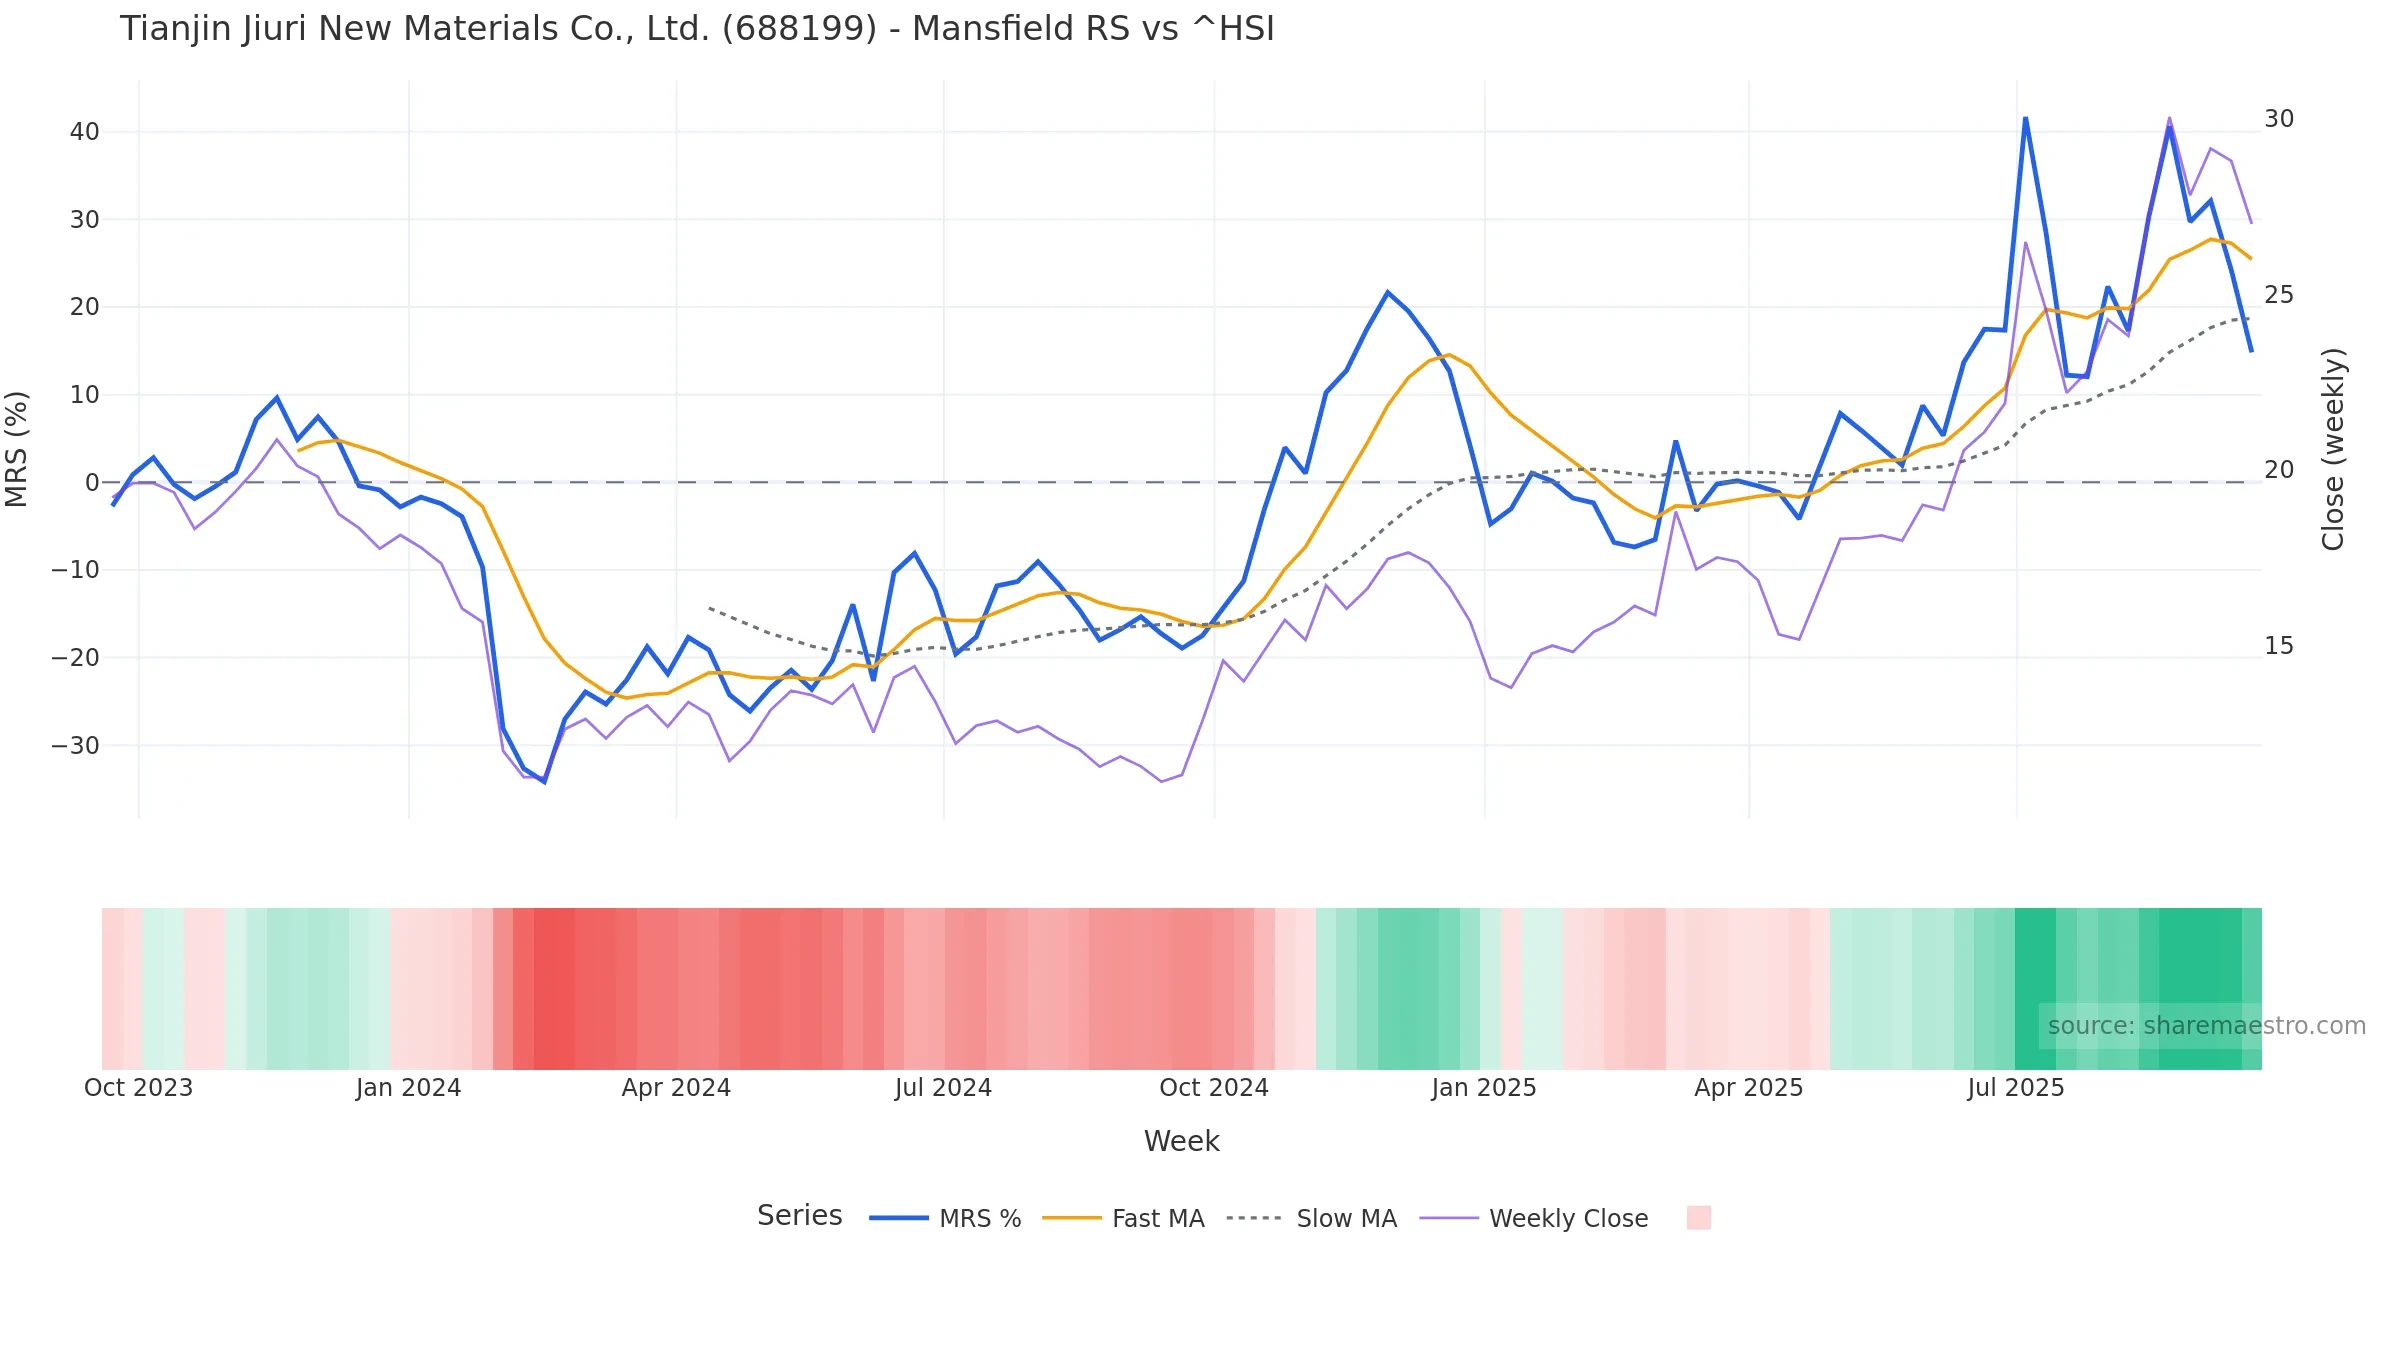
Task: Click the '−30' tick on MRS axis
Action: click(x=76, y=746)
